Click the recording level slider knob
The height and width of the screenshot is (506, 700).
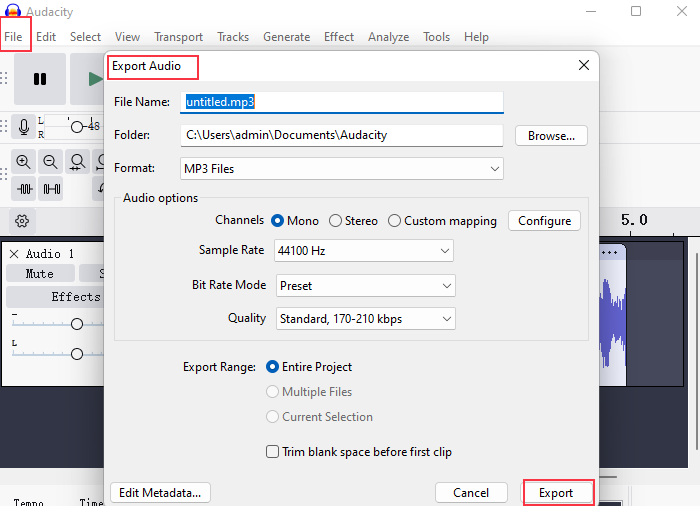[x=77, y=127]
